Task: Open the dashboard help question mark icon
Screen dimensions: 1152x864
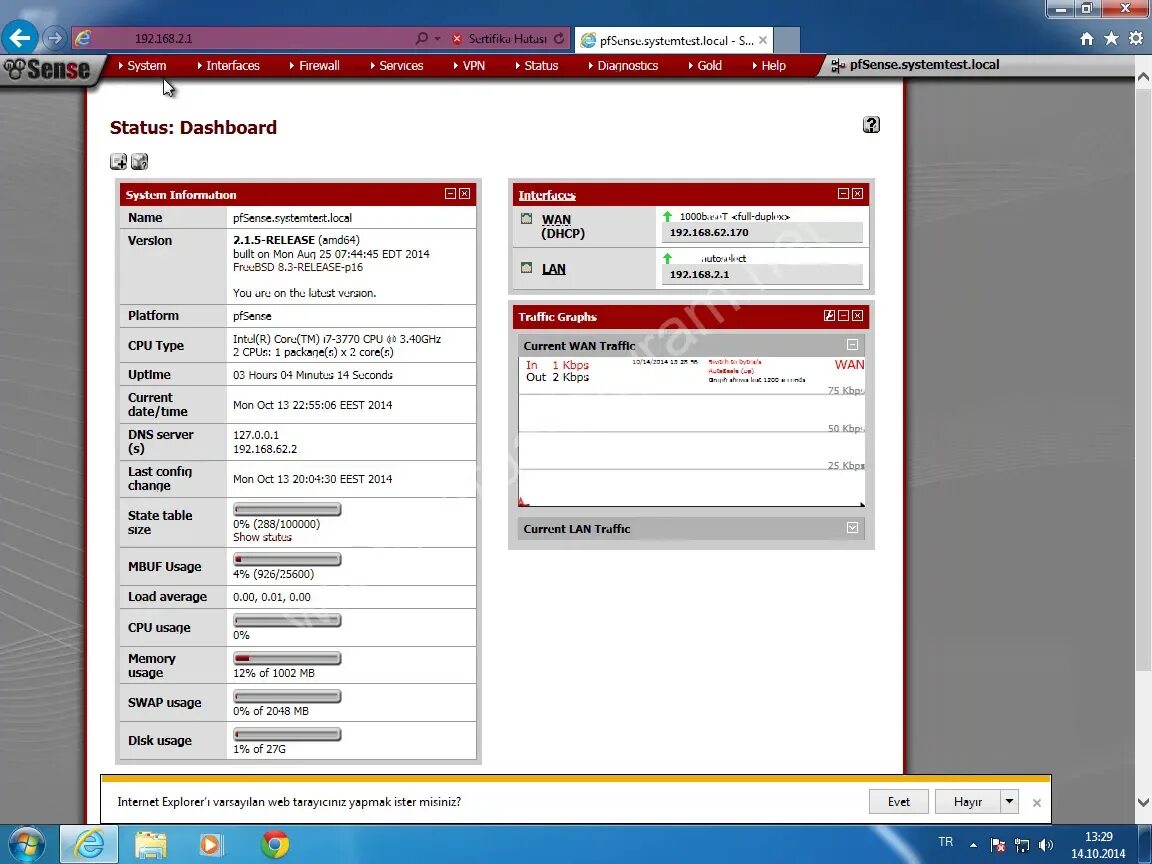Action: tap(871, 125)
